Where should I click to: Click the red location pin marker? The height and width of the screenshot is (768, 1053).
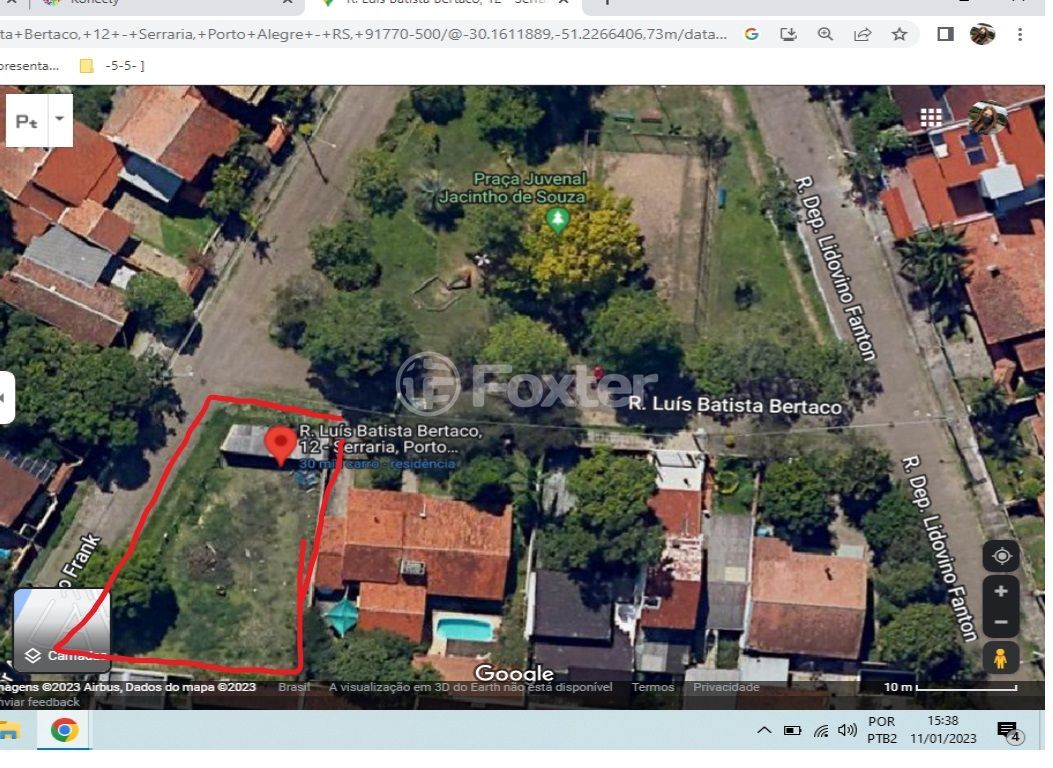pyautogui.click(x=280, y=442)
